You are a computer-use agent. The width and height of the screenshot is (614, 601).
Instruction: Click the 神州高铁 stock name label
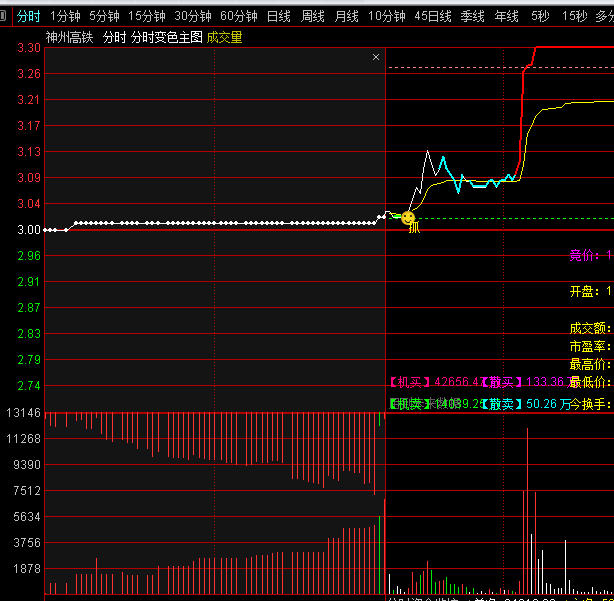tap(69, 37)
